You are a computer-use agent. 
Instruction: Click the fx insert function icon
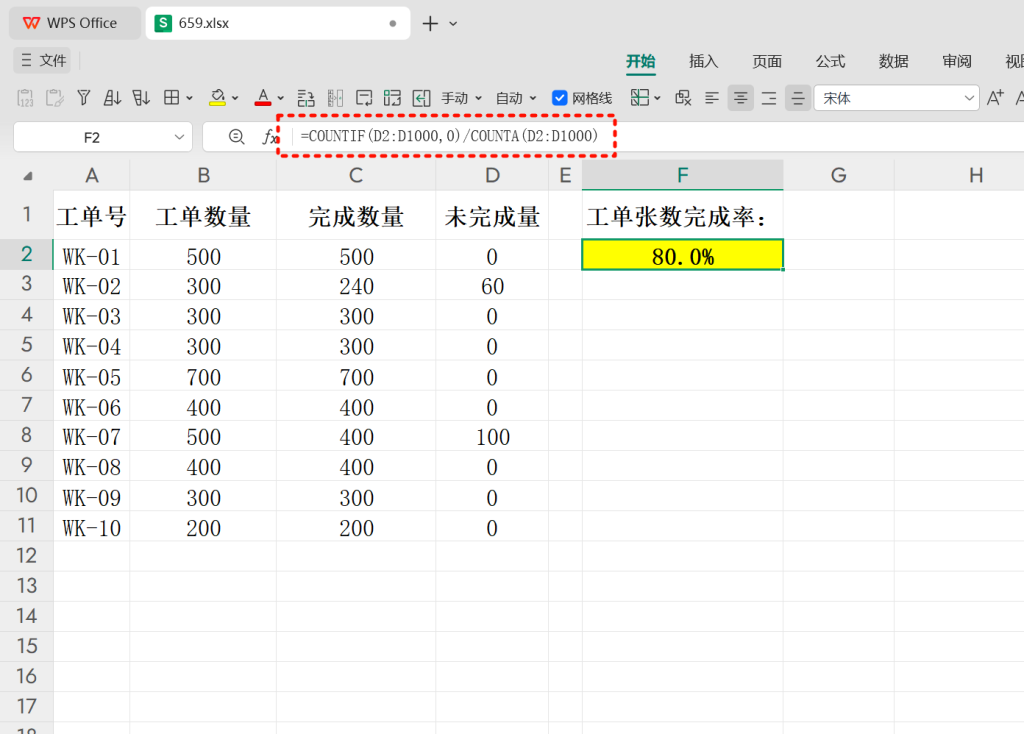[x=269, y=136]
